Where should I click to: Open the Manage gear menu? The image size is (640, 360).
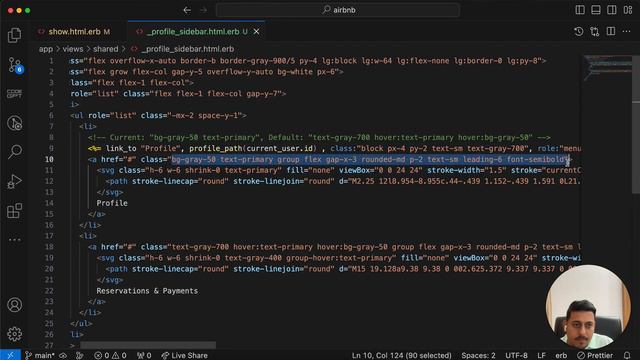coord(15,334)
